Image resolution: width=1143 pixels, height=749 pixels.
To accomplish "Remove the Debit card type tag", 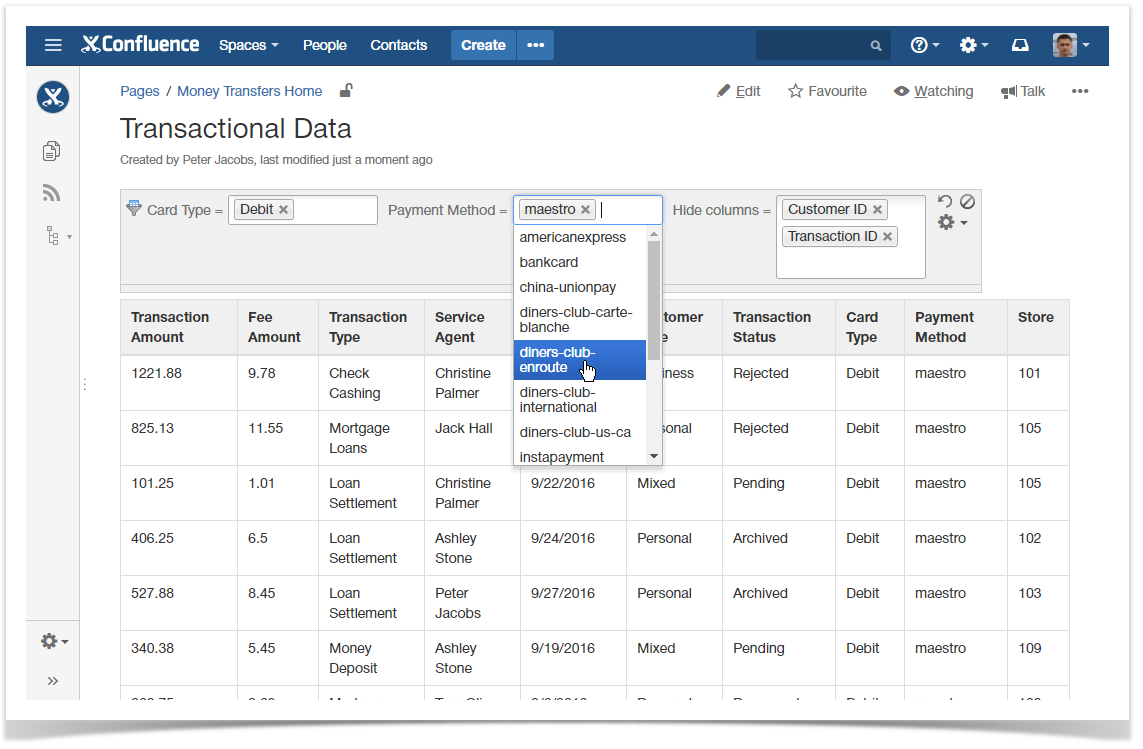I will tap(284, 210).
